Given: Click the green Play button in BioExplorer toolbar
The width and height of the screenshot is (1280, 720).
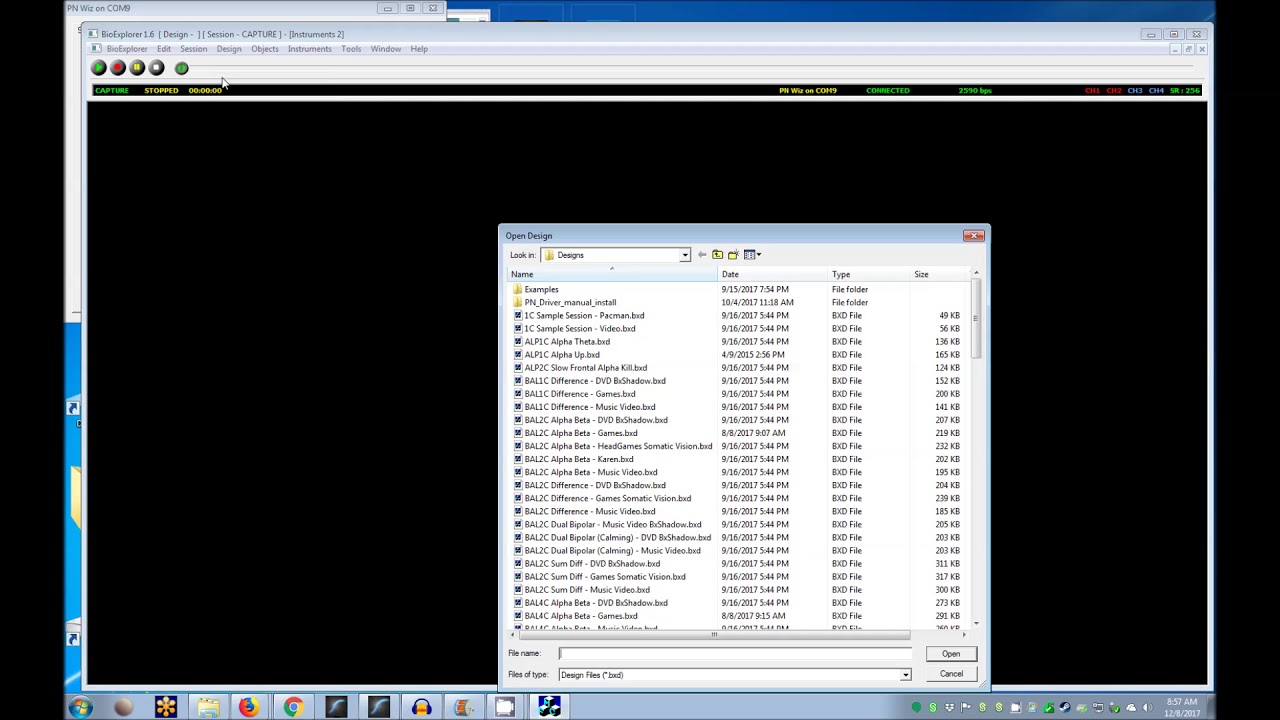Looking at the screenshot, I should [x=99, y=68].
